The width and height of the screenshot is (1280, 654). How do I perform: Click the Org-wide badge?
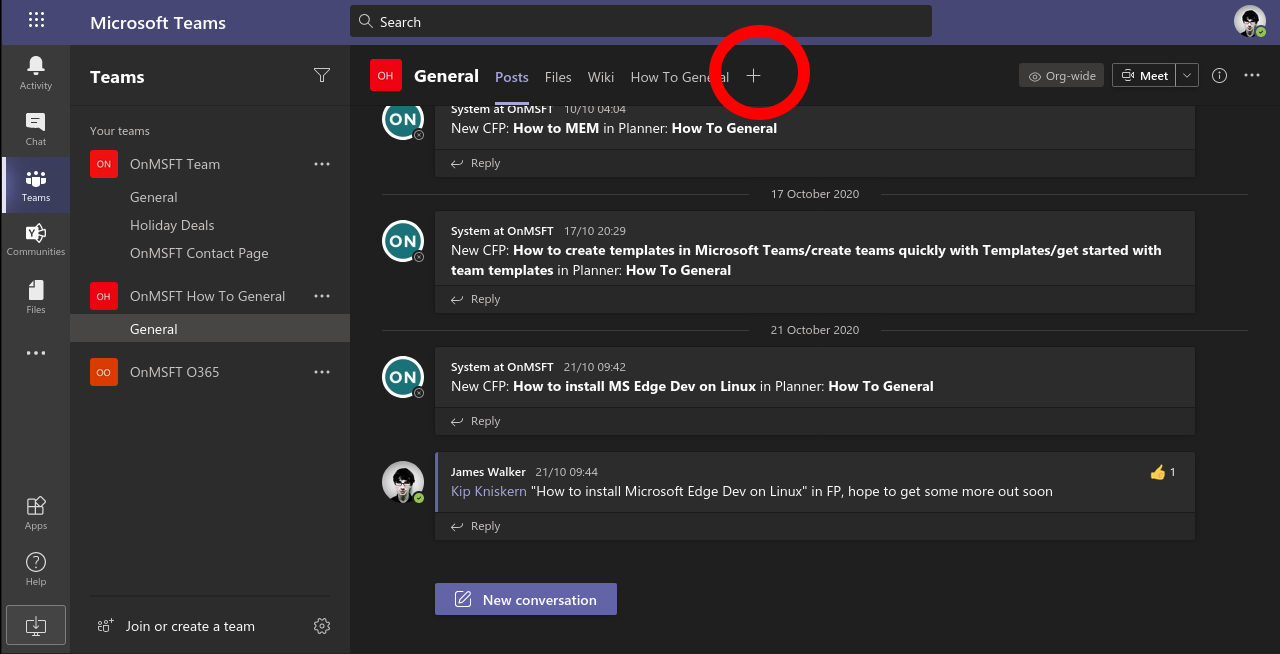tap(1061, 75)
